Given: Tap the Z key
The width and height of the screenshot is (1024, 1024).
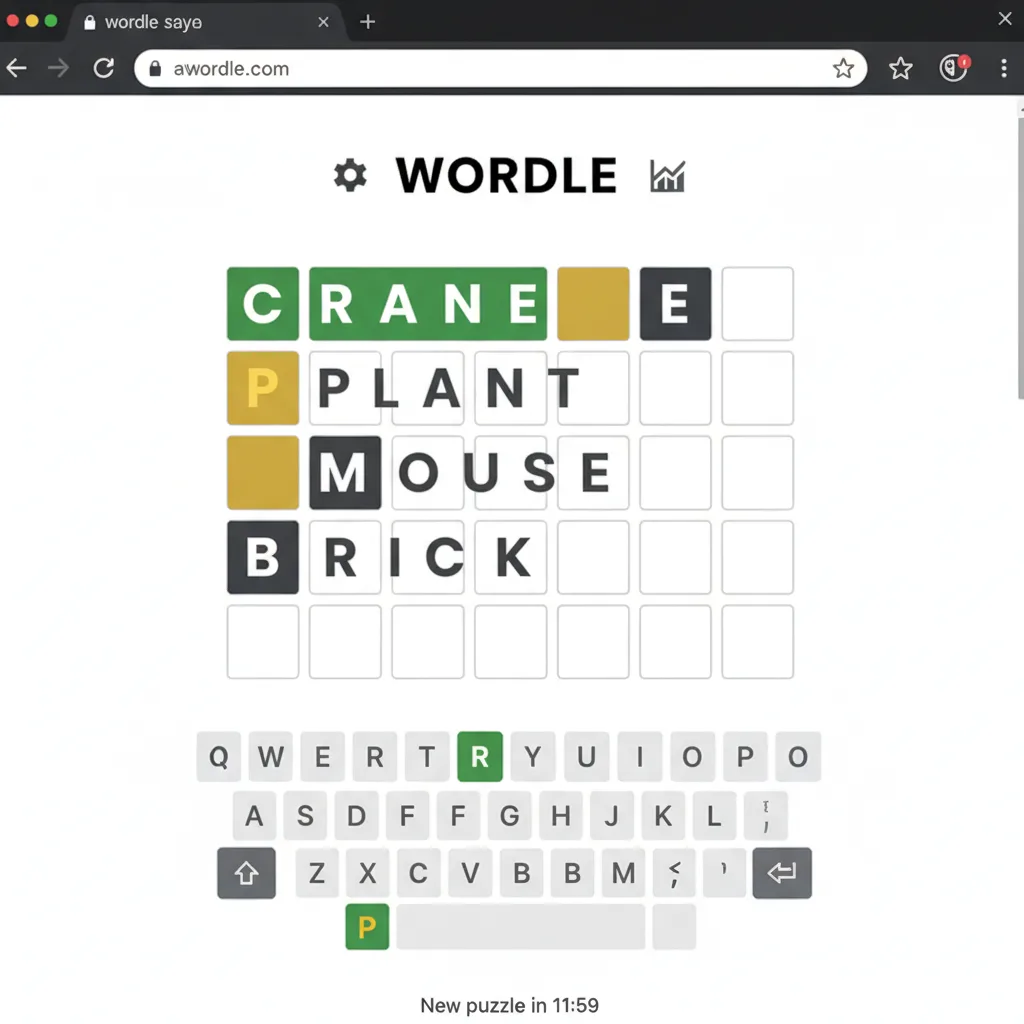Looking at the screenshot, I should [317, 873].
